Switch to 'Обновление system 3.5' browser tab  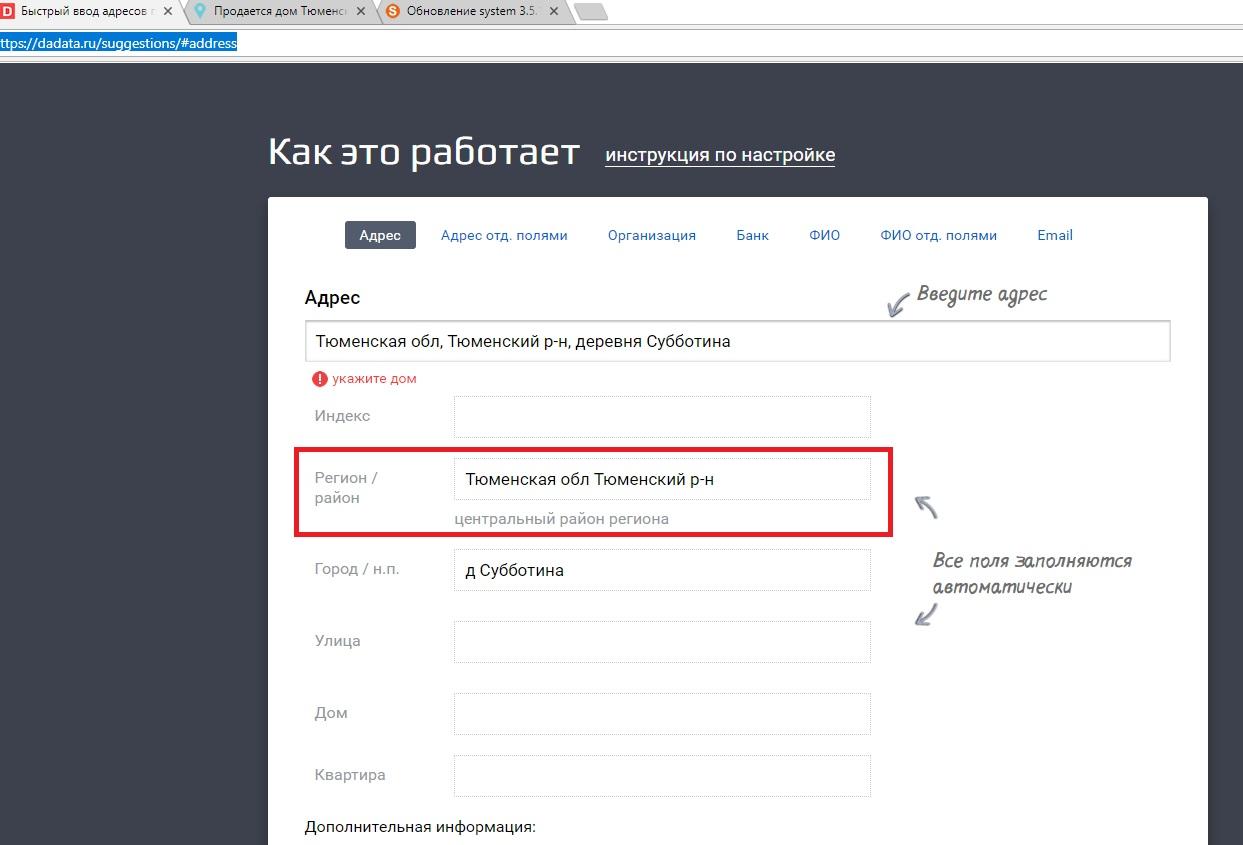470,11
